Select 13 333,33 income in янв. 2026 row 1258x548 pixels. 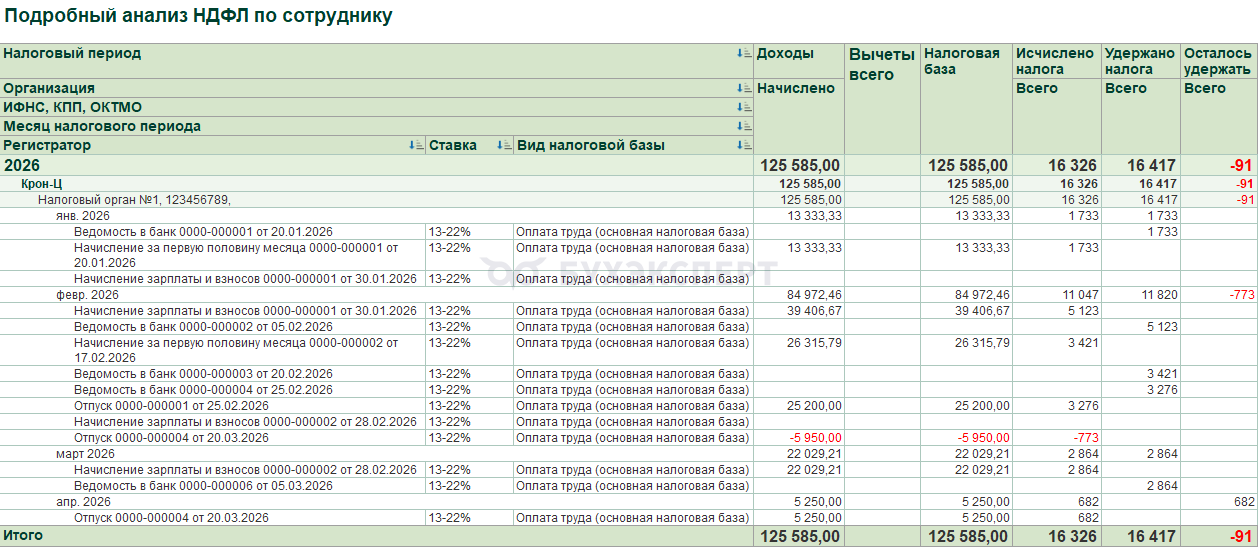814,216
